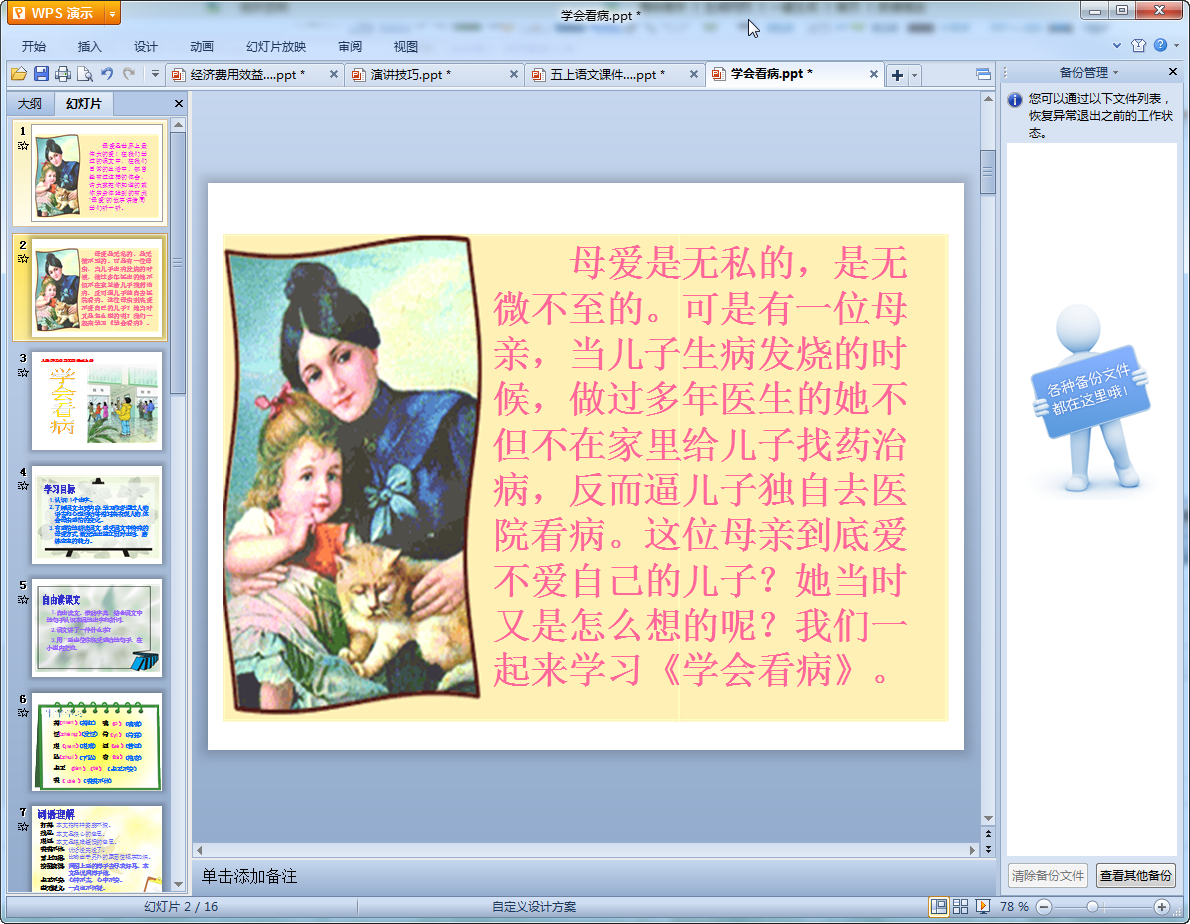
Task: Click the 78 % zoom level
Action: click(x=1014, y=907)
